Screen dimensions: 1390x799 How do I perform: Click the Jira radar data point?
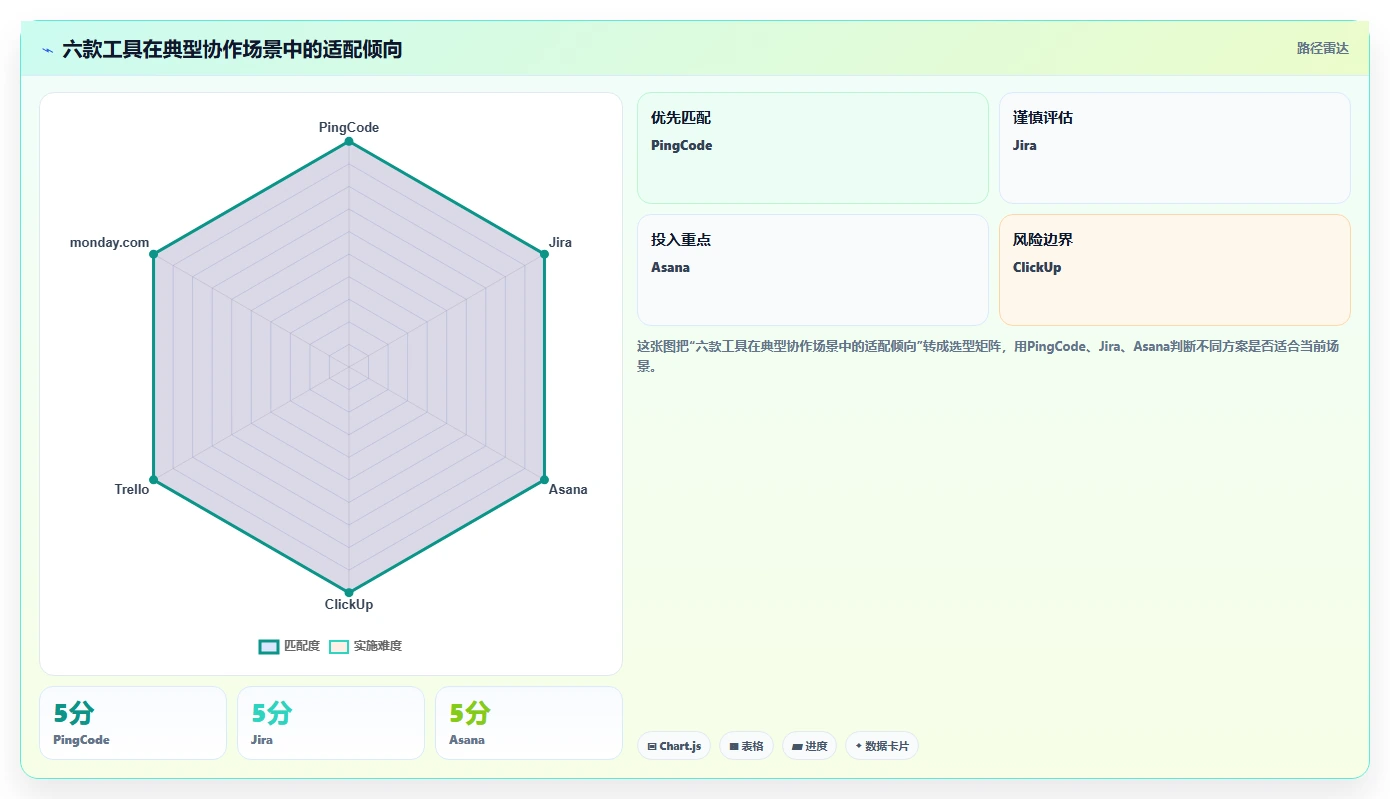point(544,254)
